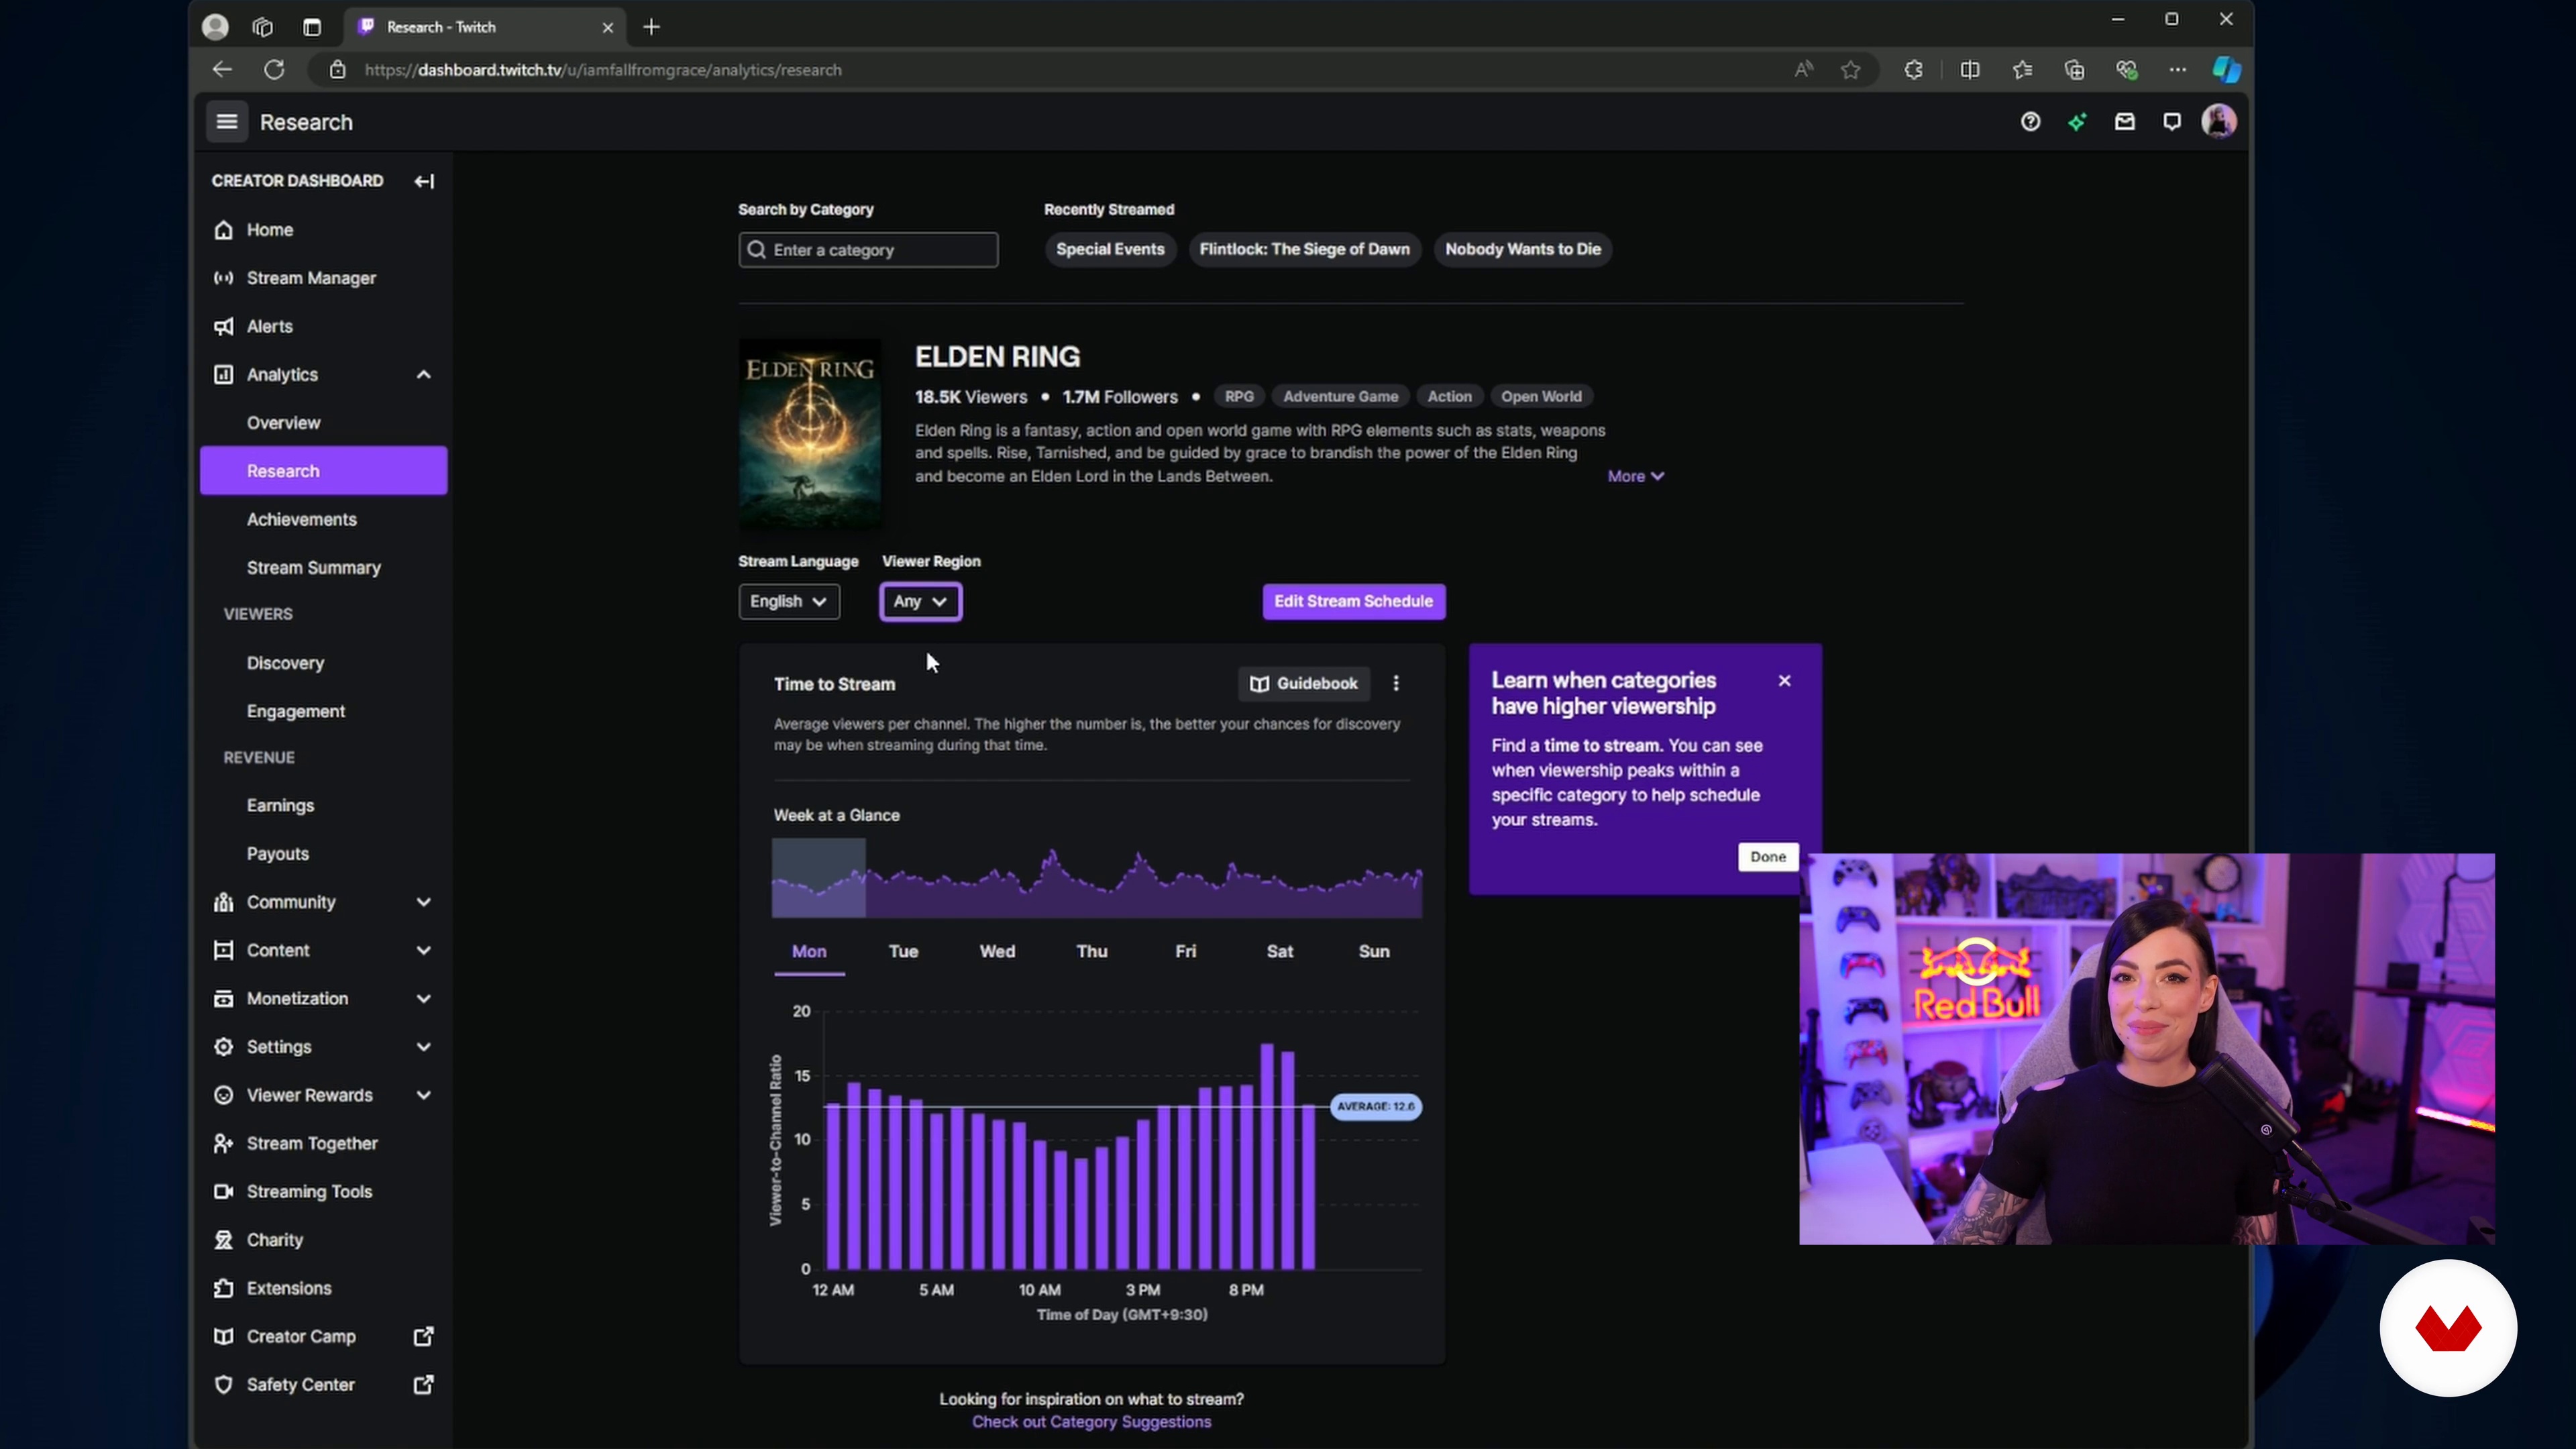Expand the Monetization sidebar section
Image resolution: width=2576 pixels, height=1449 pixels.
point(424,999)
